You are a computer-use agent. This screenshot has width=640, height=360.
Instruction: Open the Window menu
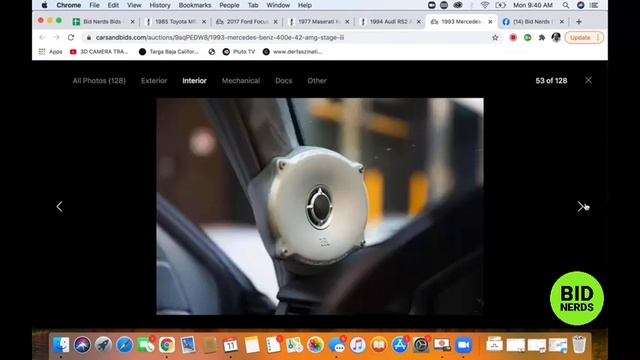click(x=278, y=5)
